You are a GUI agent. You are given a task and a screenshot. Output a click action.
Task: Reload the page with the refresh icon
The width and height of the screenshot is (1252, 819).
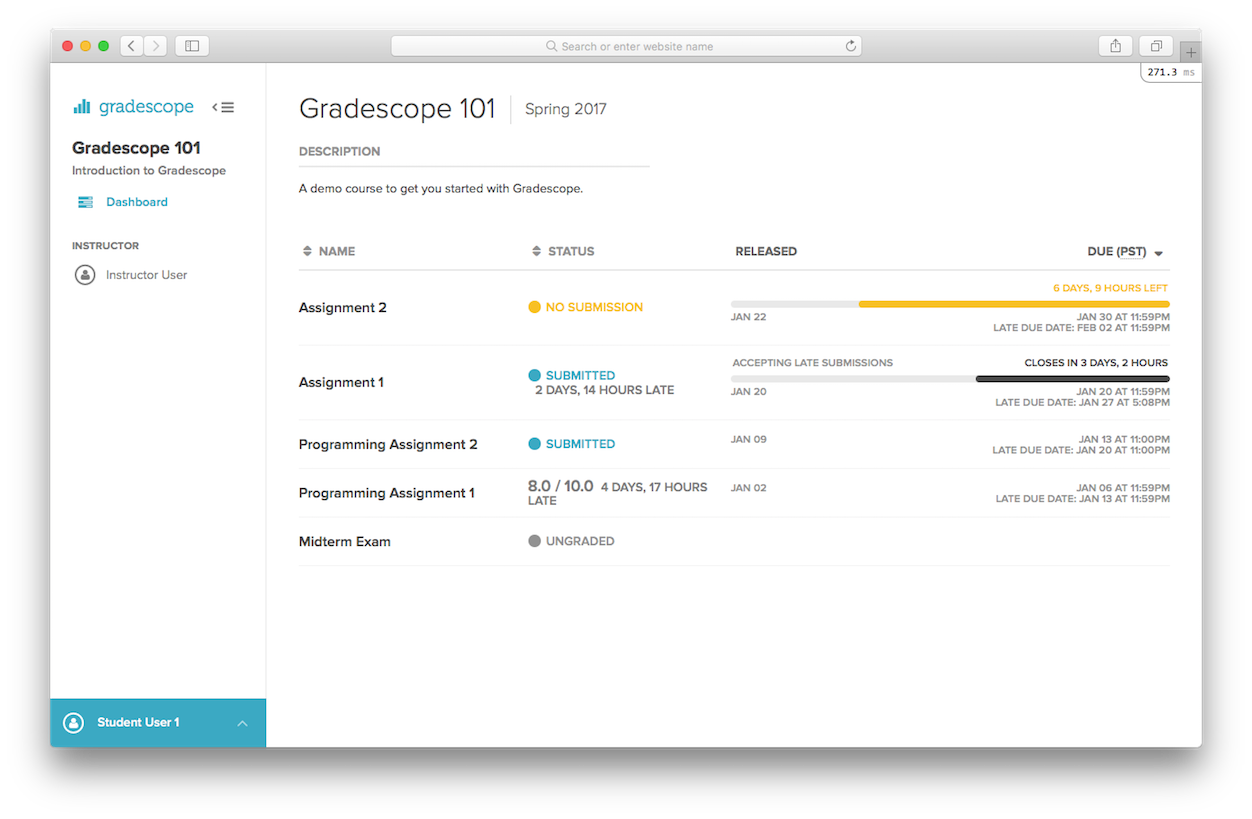(x=851, y=46)
